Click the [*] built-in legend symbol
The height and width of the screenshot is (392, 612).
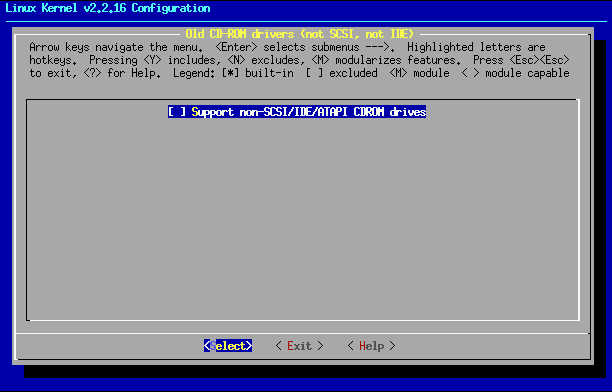[230, 73]
